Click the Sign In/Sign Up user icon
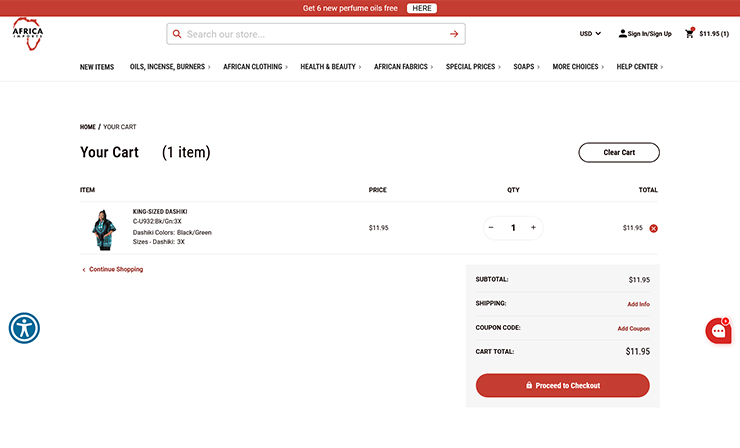Image resolution: width=740 pixels, height=448 pixels. pos(623,34)
